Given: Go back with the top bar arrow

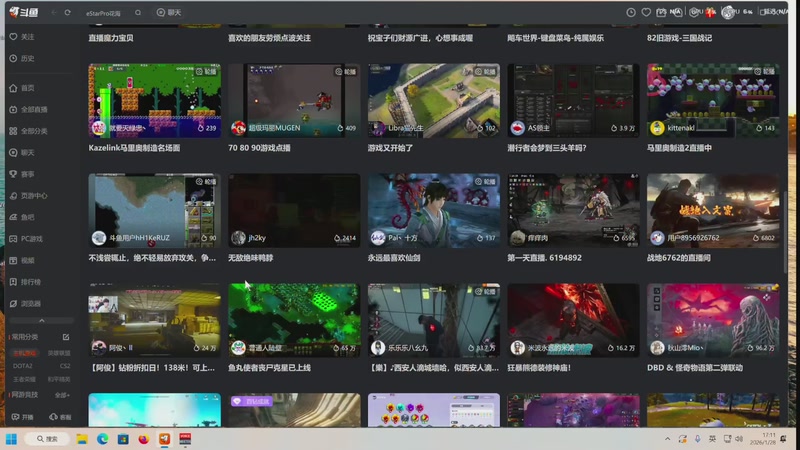Looking at the screenshot, I should pyautogui.click(x=54, y=12).
